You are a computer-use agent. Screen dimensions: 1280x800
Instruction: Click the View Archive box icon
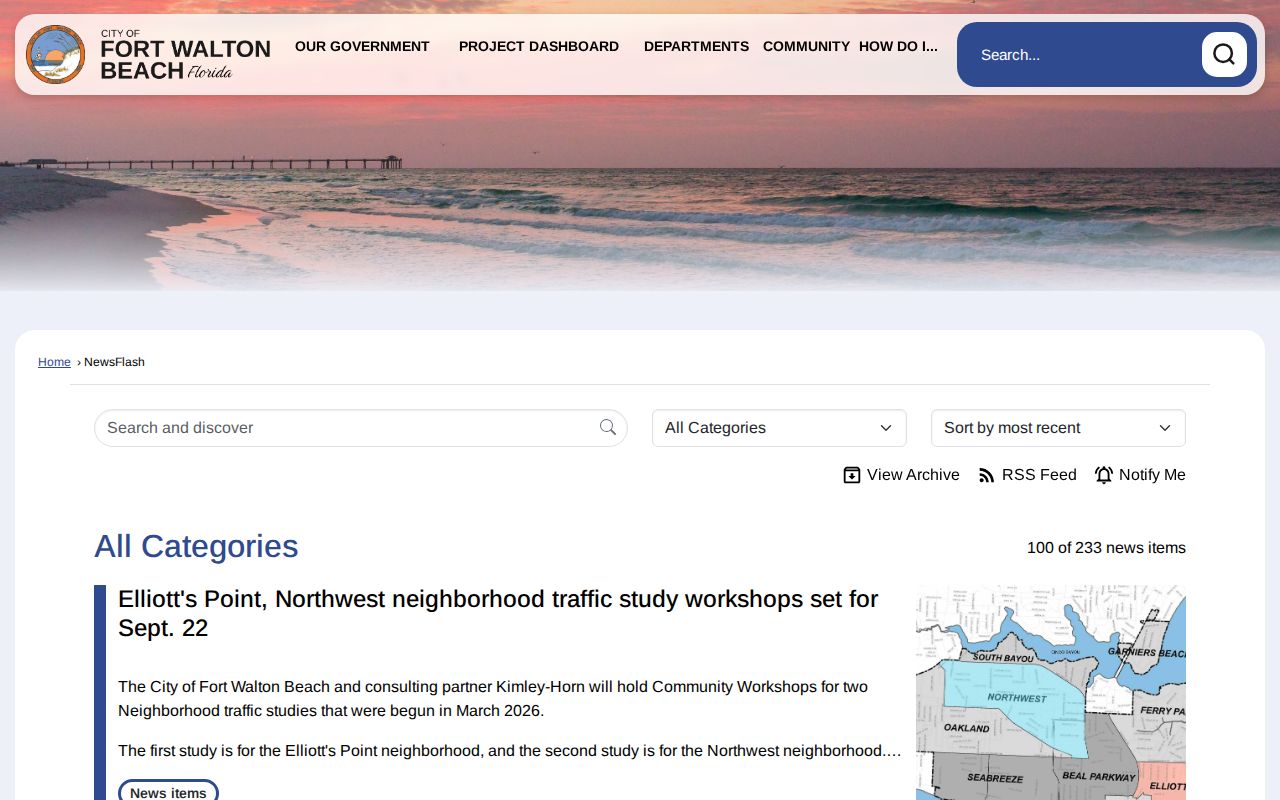852,475
